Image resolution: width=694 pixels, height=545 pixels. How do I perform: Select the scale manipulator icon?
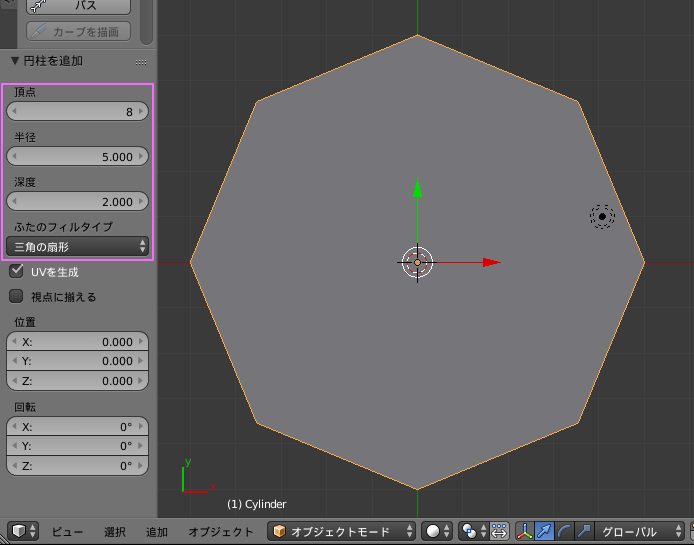pyautogui.click(x=584, y=531)
